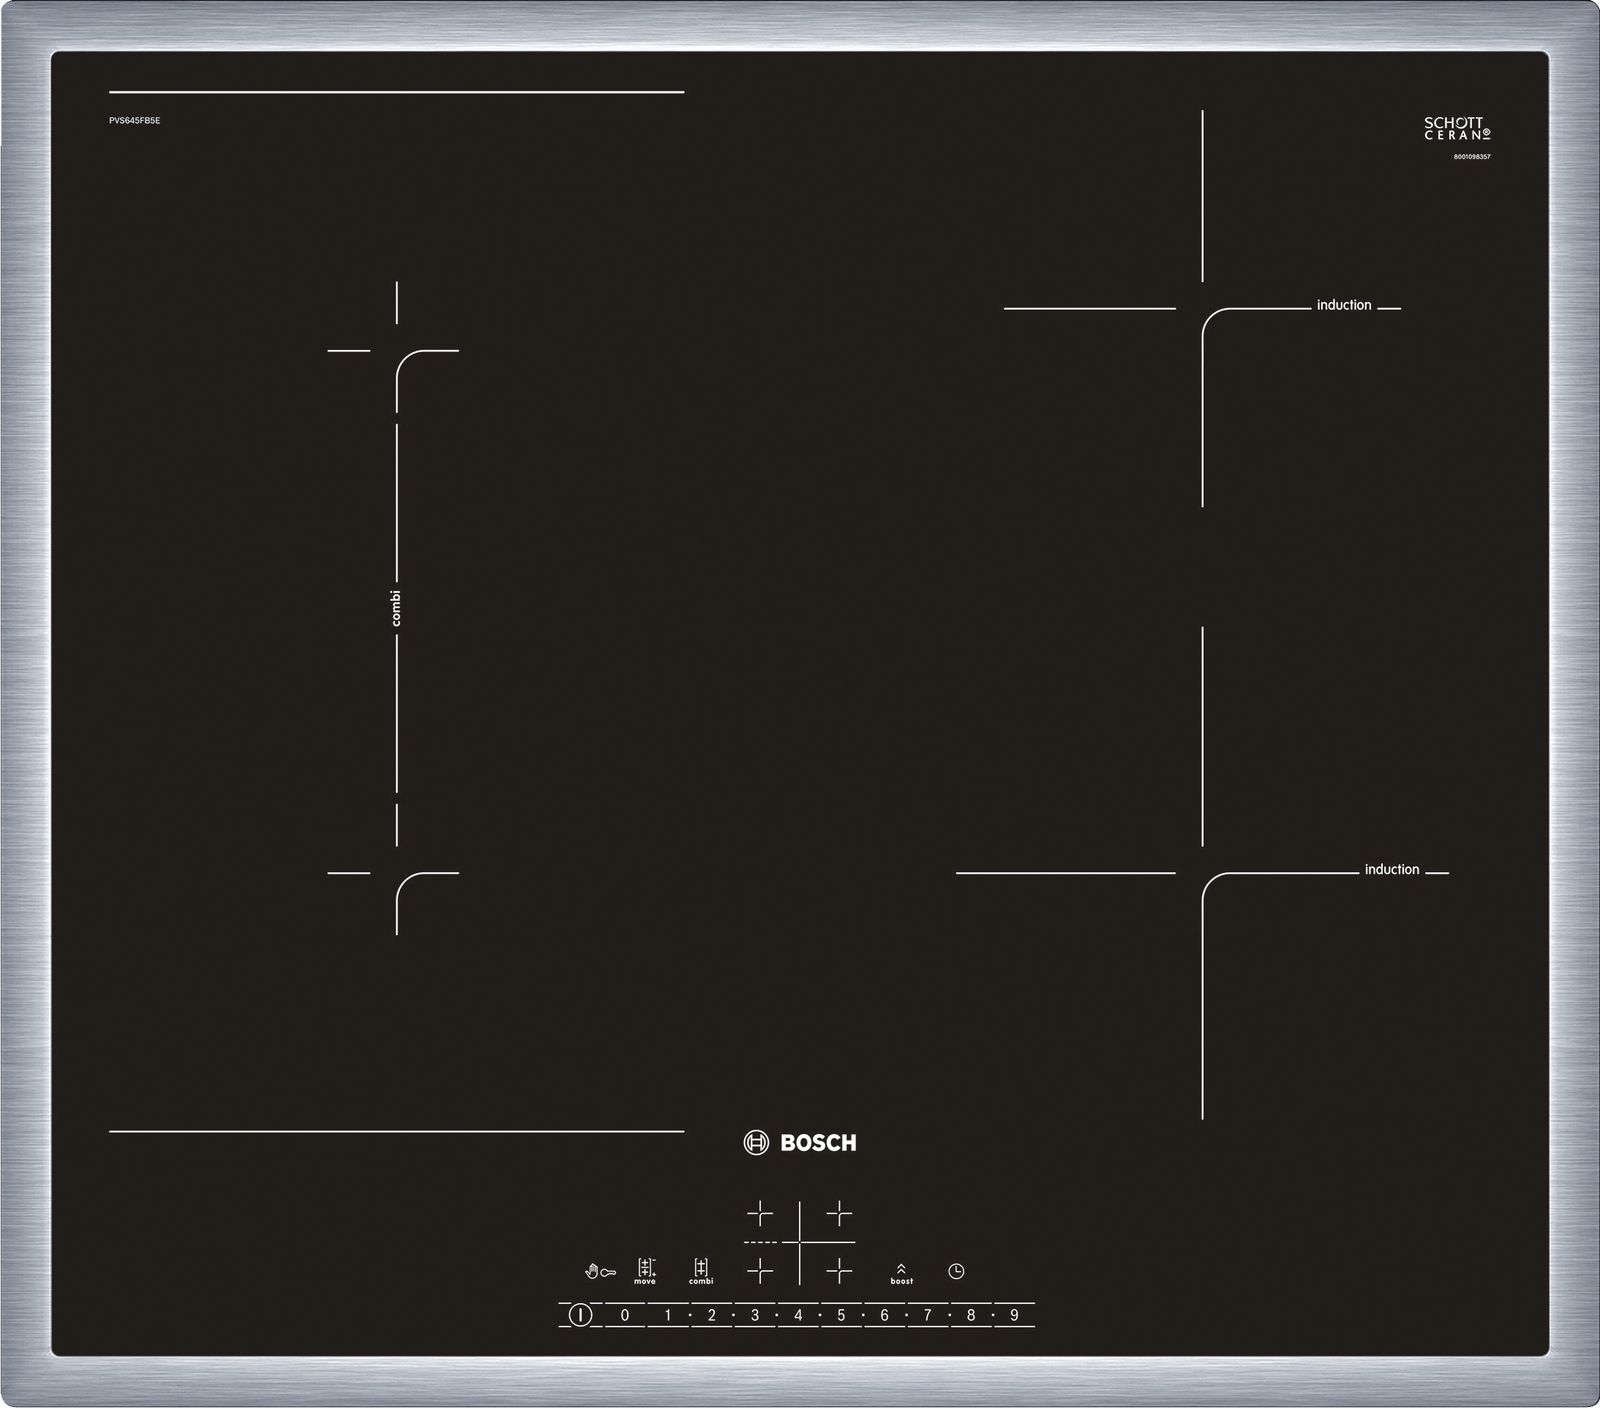
Task: Select the rear-right cooking zone selector
Action: pos(839,1215)
